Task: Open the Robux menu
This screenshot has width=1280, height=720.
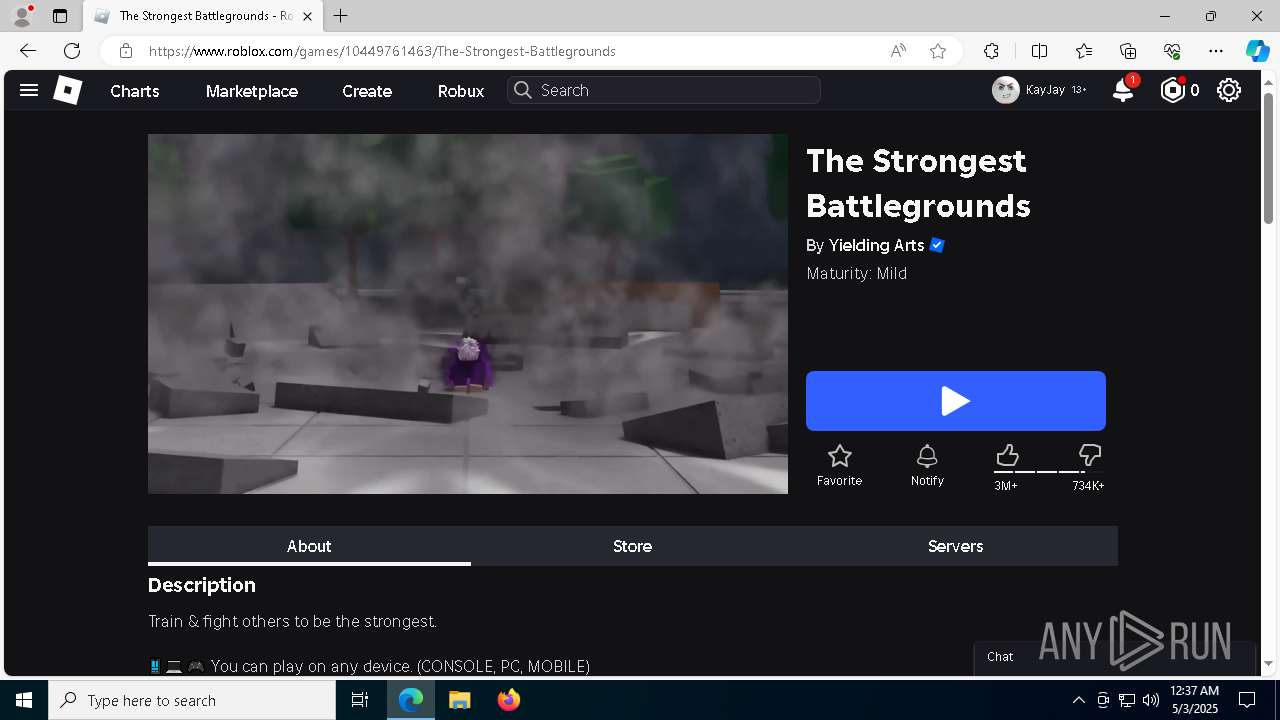Action: pyautogui.click(x=461, y=91)
